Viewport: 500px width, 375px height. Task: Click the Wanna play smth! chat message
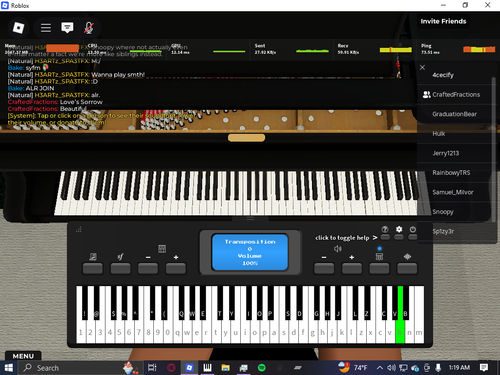[x=76, y=75]
